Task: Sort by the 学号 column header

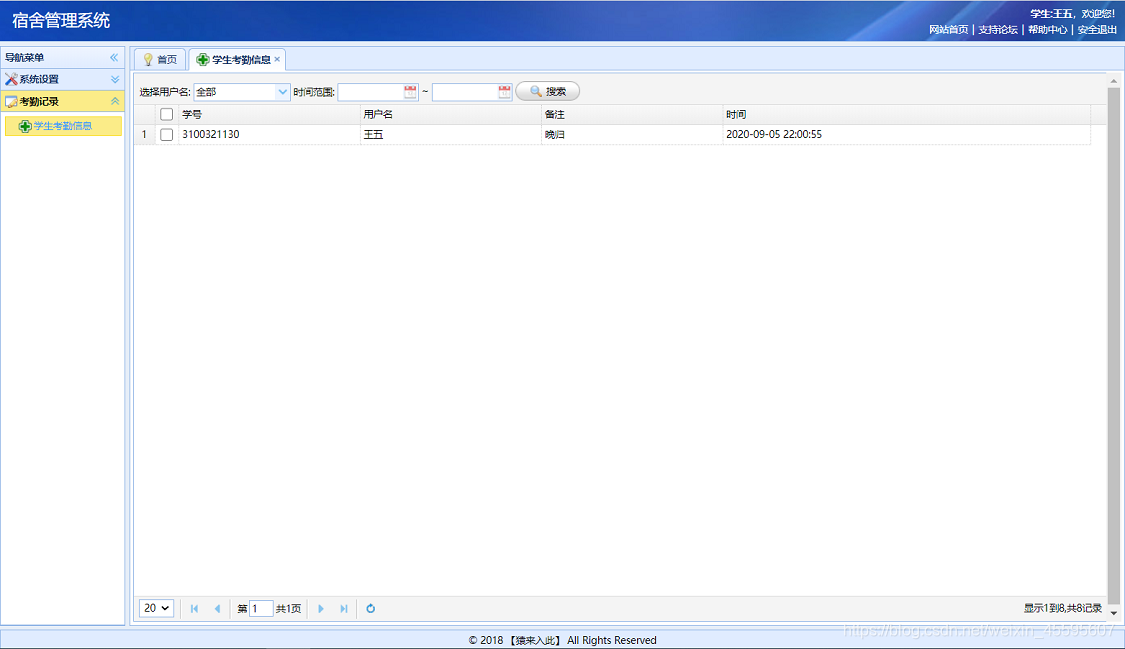Action: 269,115
